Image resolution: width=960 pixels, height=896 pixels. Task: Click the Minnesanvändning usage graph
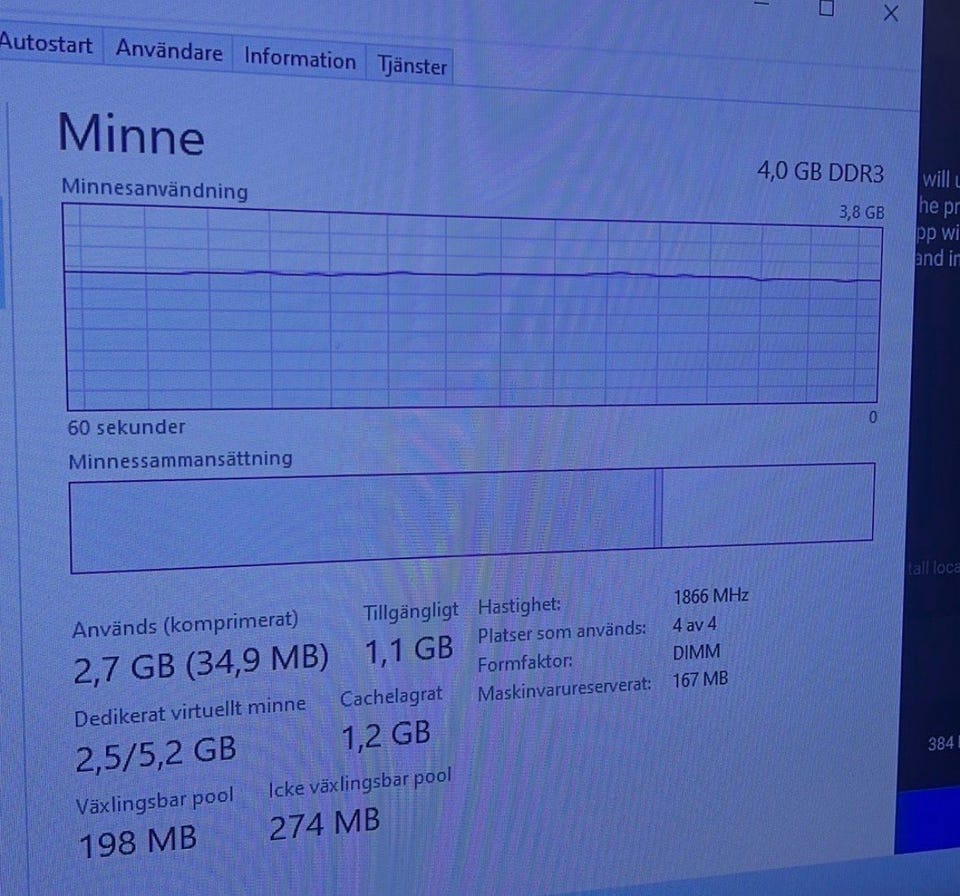click(x=472, y=309)
